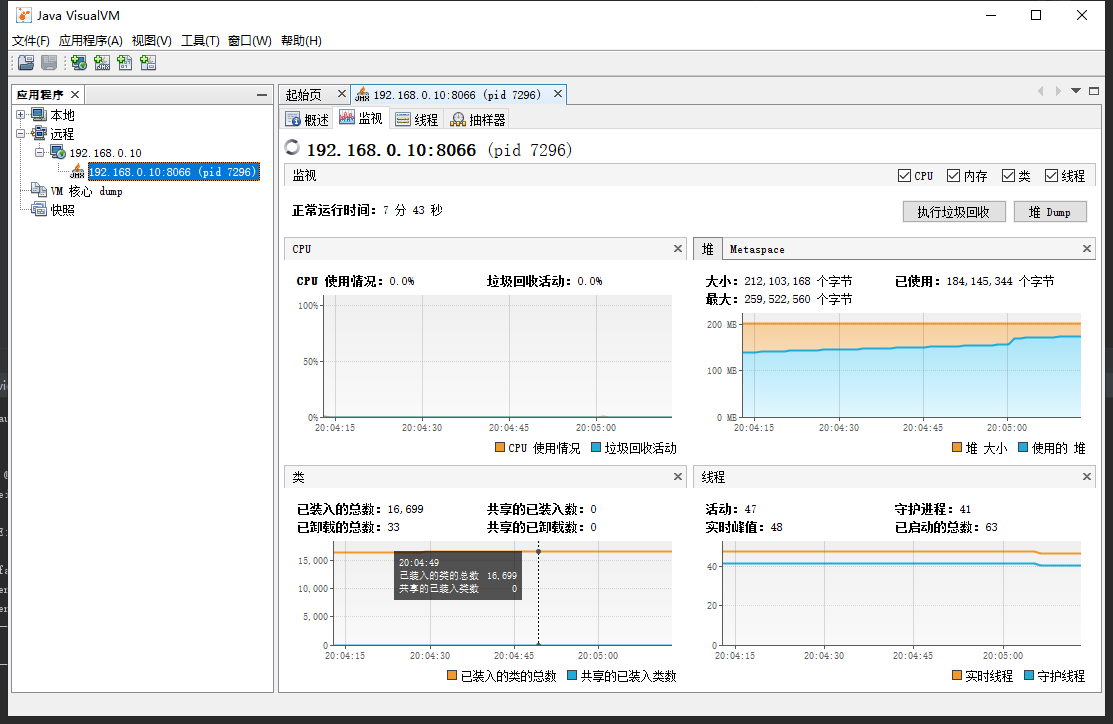Click the 线程 tab's icon
The height and width of the screenshot is (724, 1113).
(x=402, y=119)
